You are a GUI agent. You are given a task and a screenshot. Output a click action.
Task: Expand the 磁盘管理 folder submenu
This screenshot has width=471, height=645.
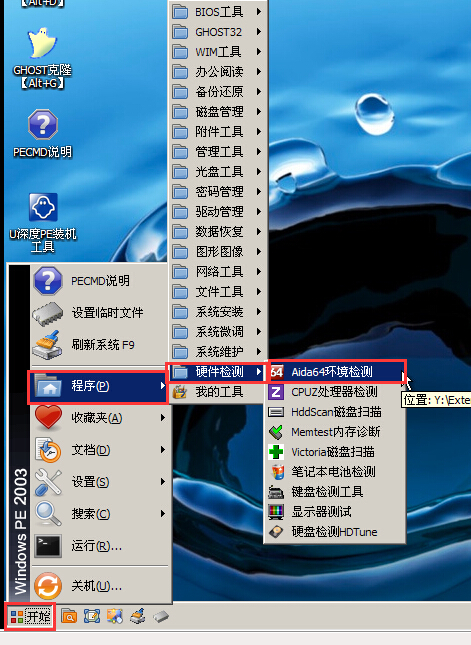point(218,111)
